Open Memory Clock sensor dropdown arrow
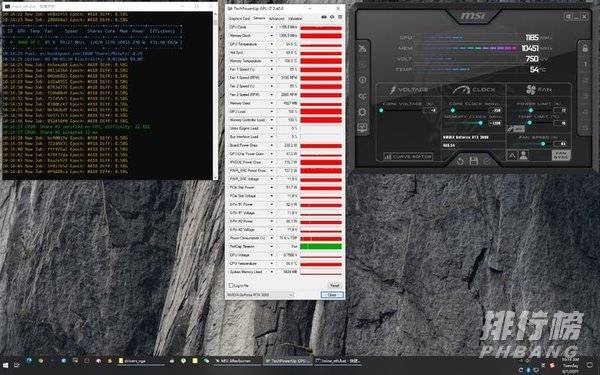 click(272, 36)
